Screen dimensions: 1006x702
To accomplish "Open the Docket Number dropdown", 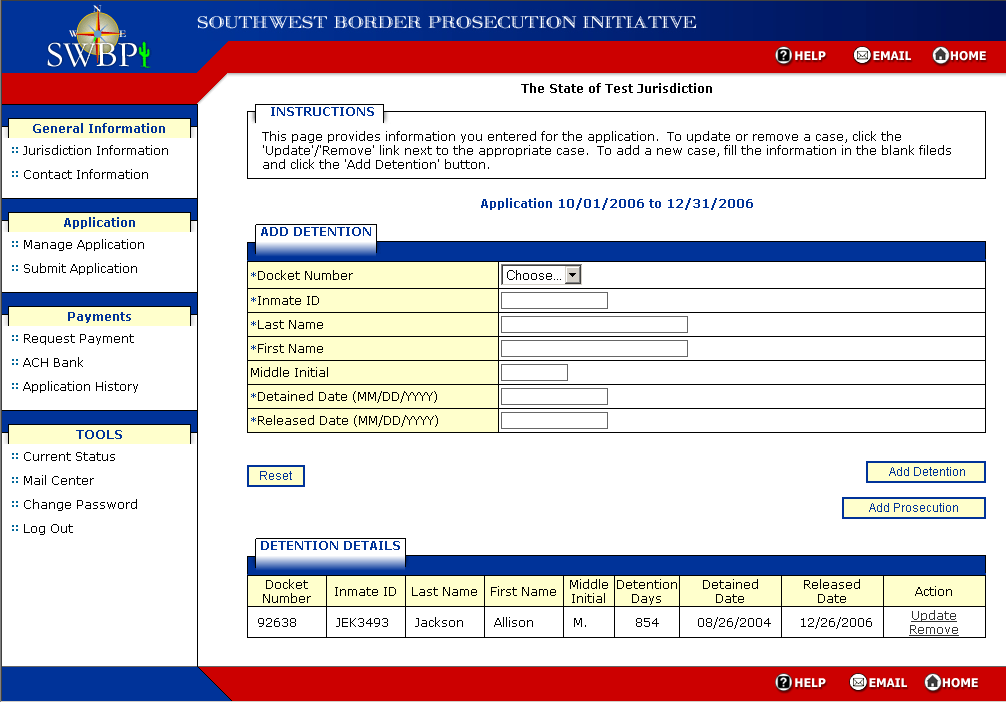I will [x=541, y=275].
